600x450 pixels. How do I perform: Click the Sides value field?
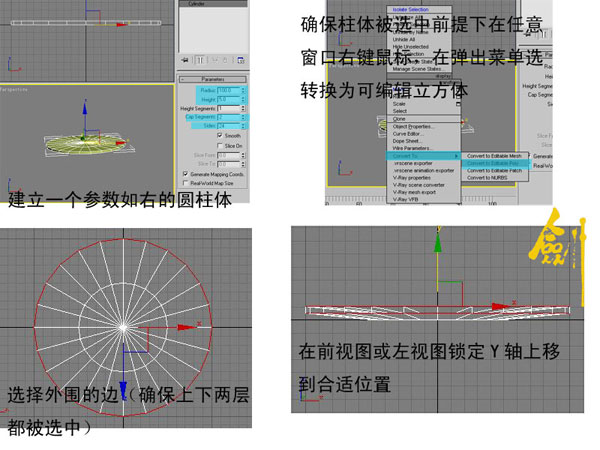pyautogui.click(x=229, y=126)
